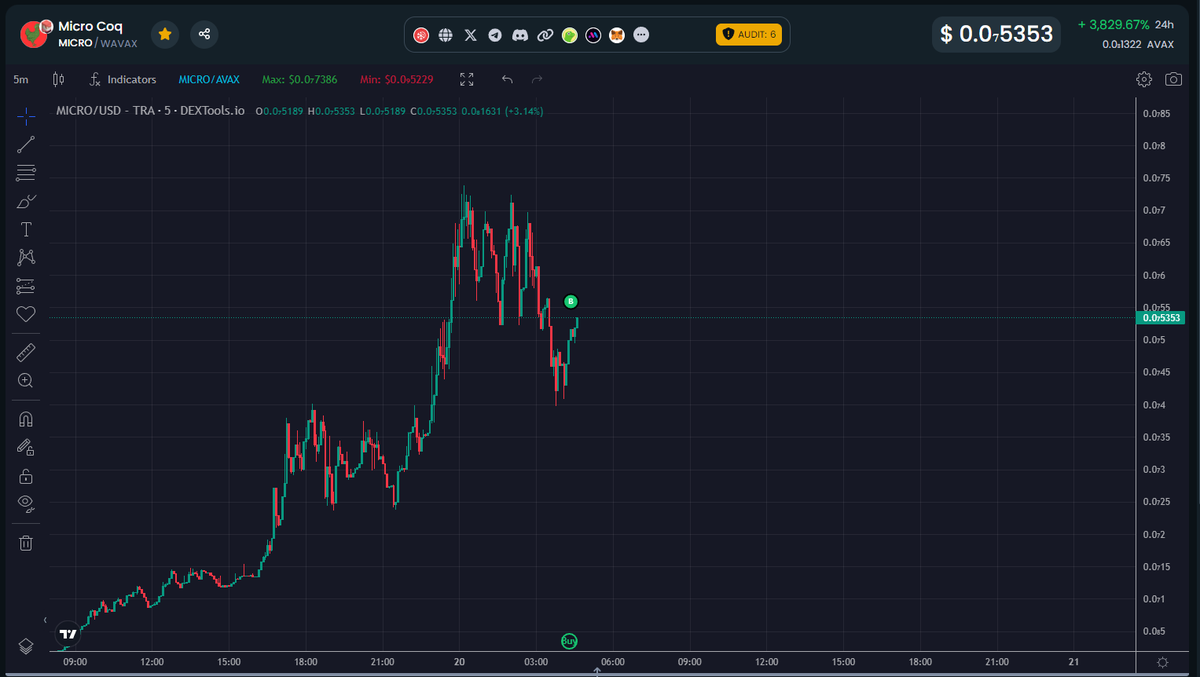The width and height of the screenshot is (1200, 677).
Task: Select the trend line drawing tool
Action: (25, 144)
